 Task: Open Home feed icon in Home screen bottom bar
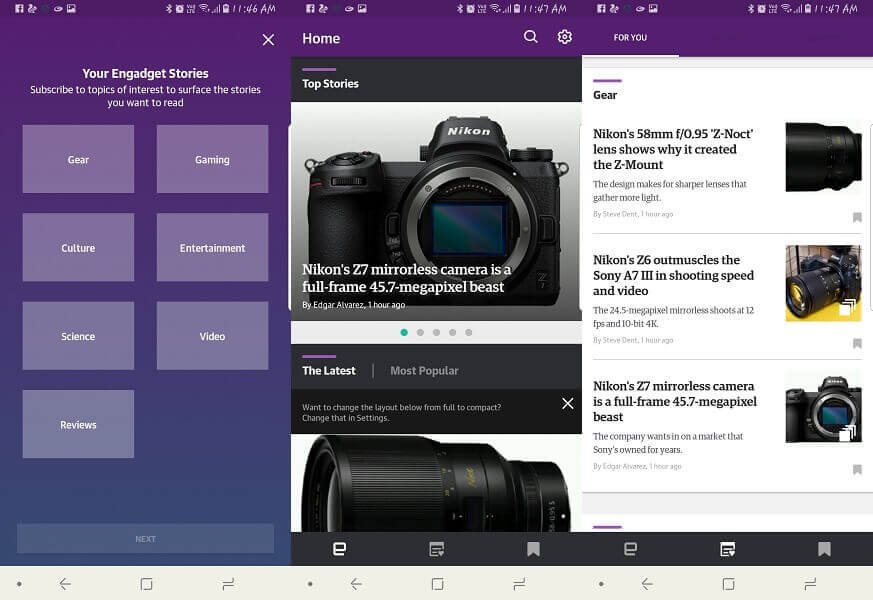coord(339,549)
